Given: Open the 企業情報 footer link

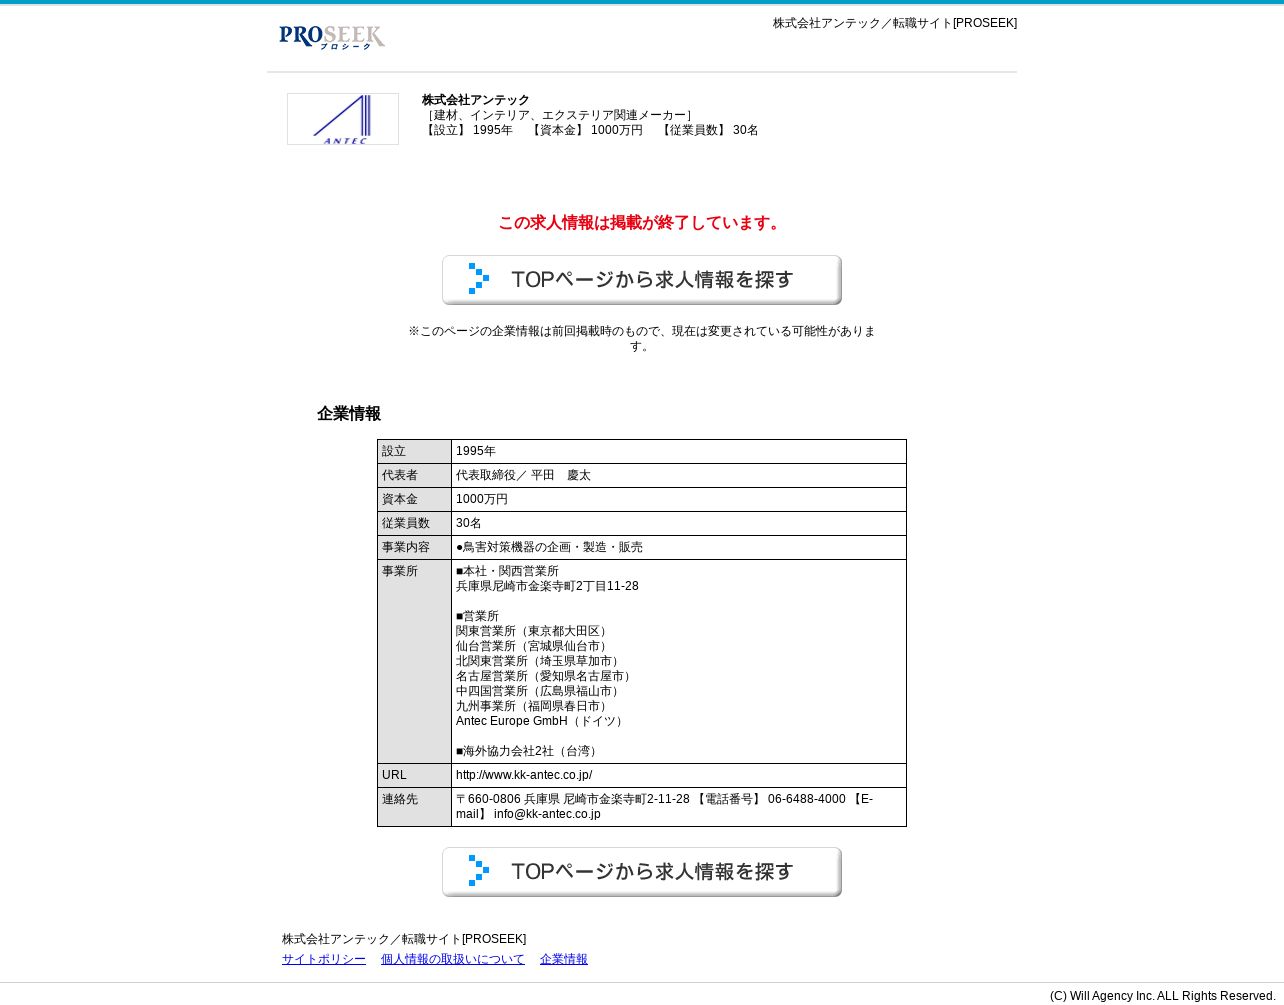Looking at the screenshot, I should pyautogui.click(x=564, y=959).
